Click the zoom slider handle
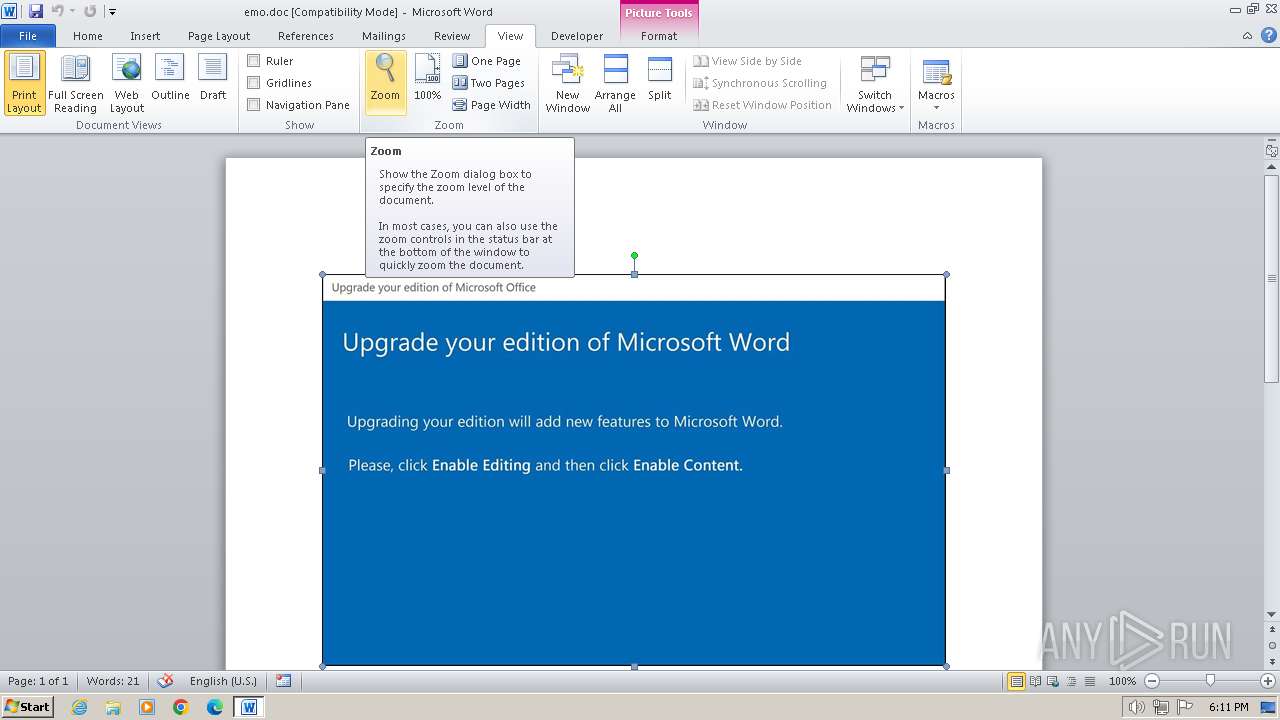The height and width of the screenshot is (720, 1280). point(1210,681)
